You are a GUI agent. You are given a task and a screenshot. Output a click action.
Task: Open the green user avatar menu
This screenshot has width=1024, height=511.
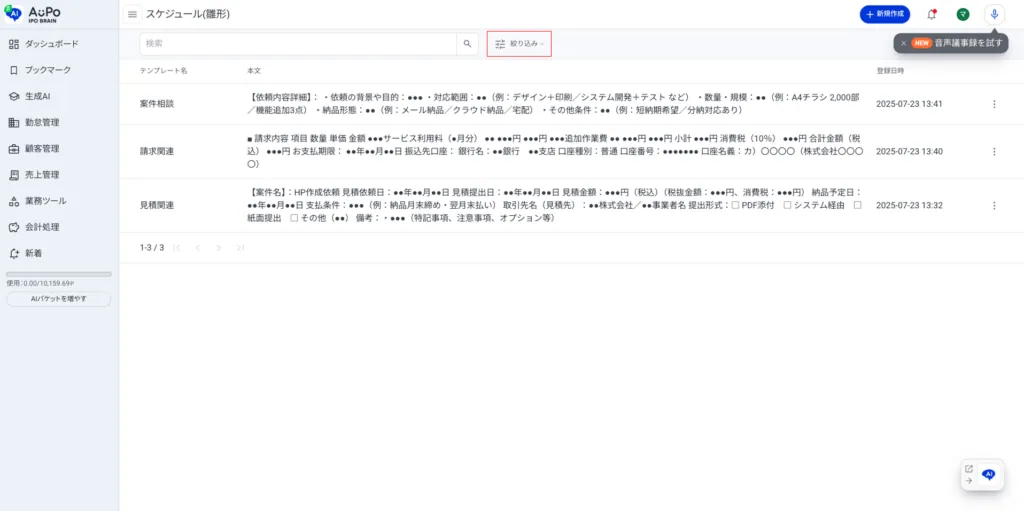click(x=963, y=14)
